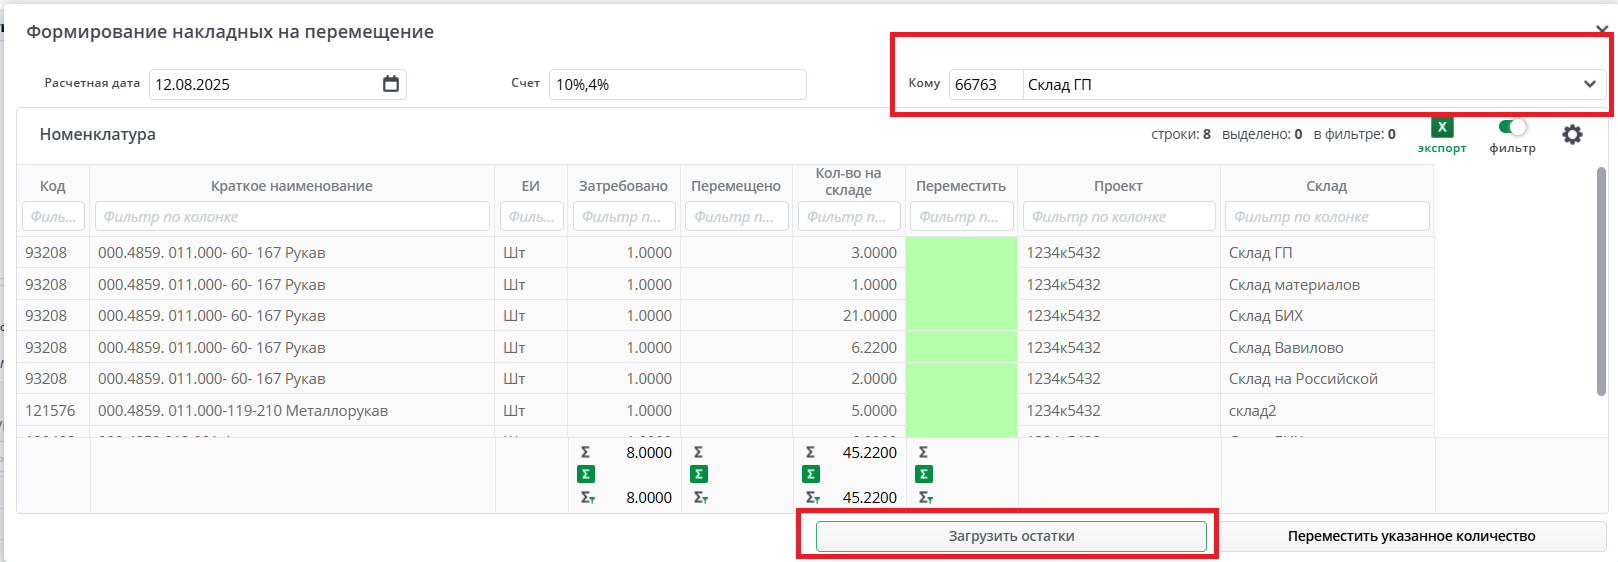The image size is (1618, 562).
Task: Expand the Кому warehouse dropdown
Action: [x=1589, y=84]
